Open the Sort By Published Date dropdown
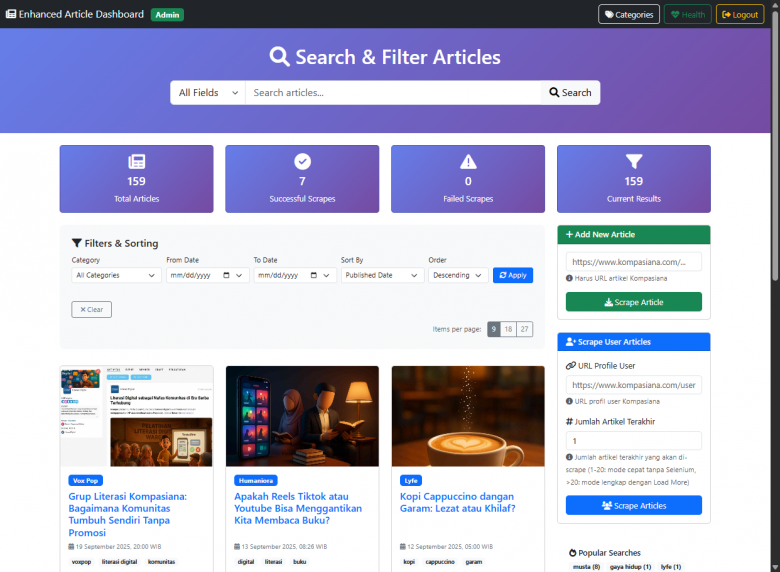The image size is (780, 572). pyautogui.click(x=382, y=275)
